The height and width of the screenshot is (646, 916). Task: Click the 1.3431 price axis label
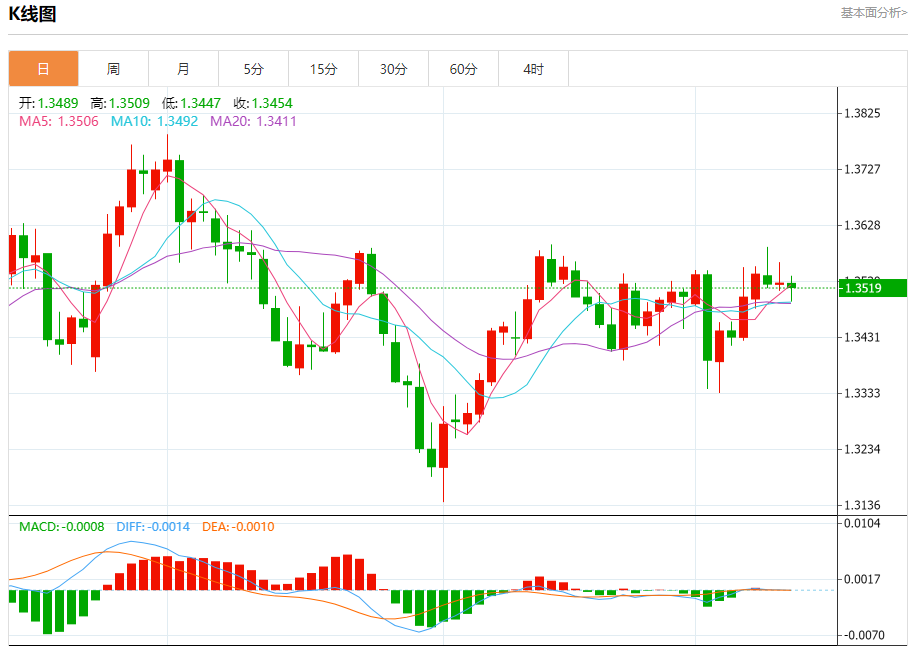862,337
